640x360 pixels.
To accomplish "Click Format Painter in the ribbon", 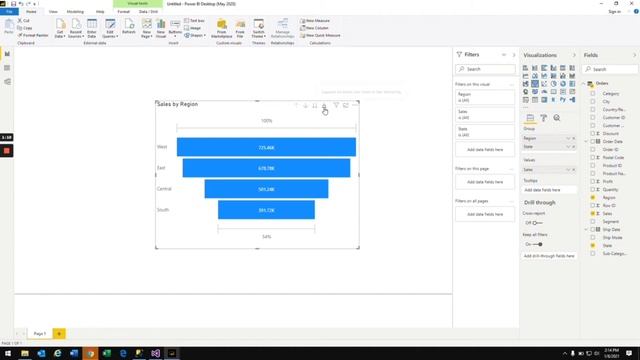I will [x=33, y=36].
